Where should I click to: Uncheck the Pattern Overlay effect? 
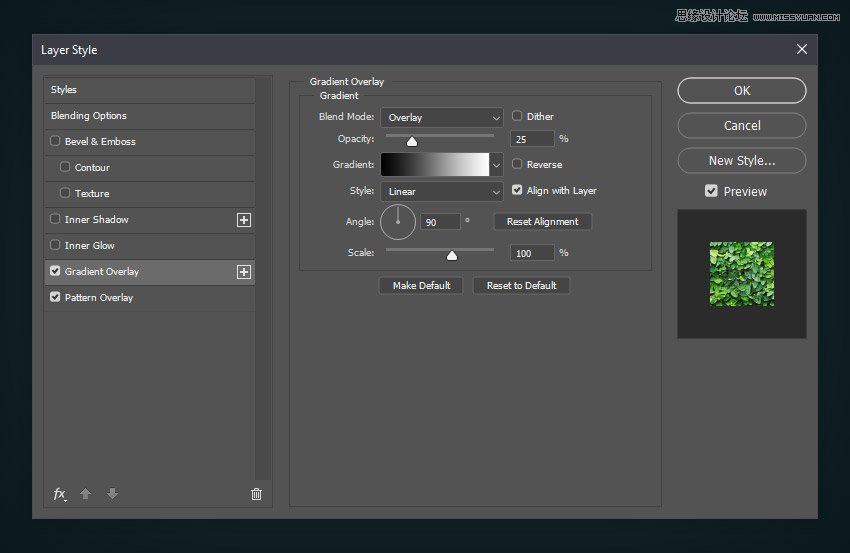[x=55, y=298]
